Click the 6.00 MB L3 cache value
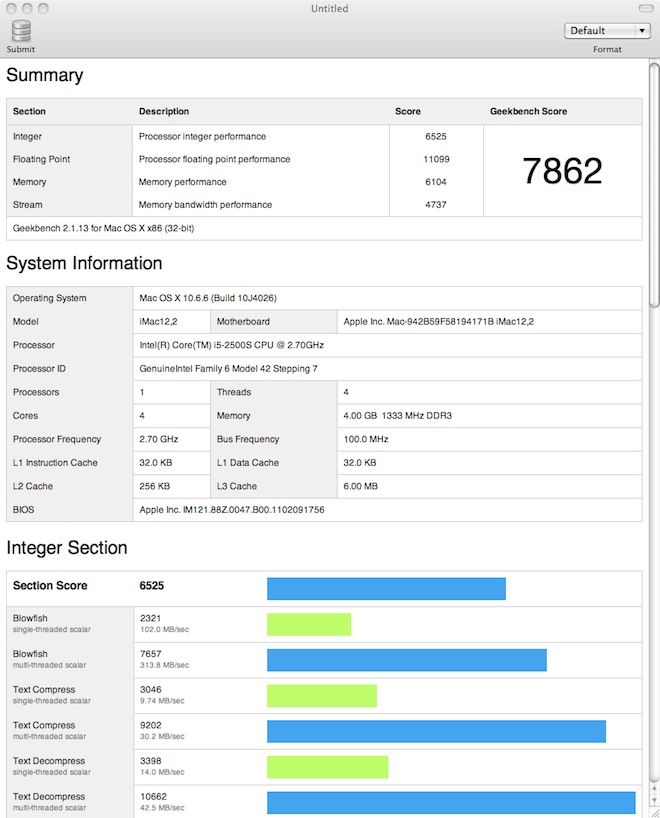 click(x=361, y=486)
